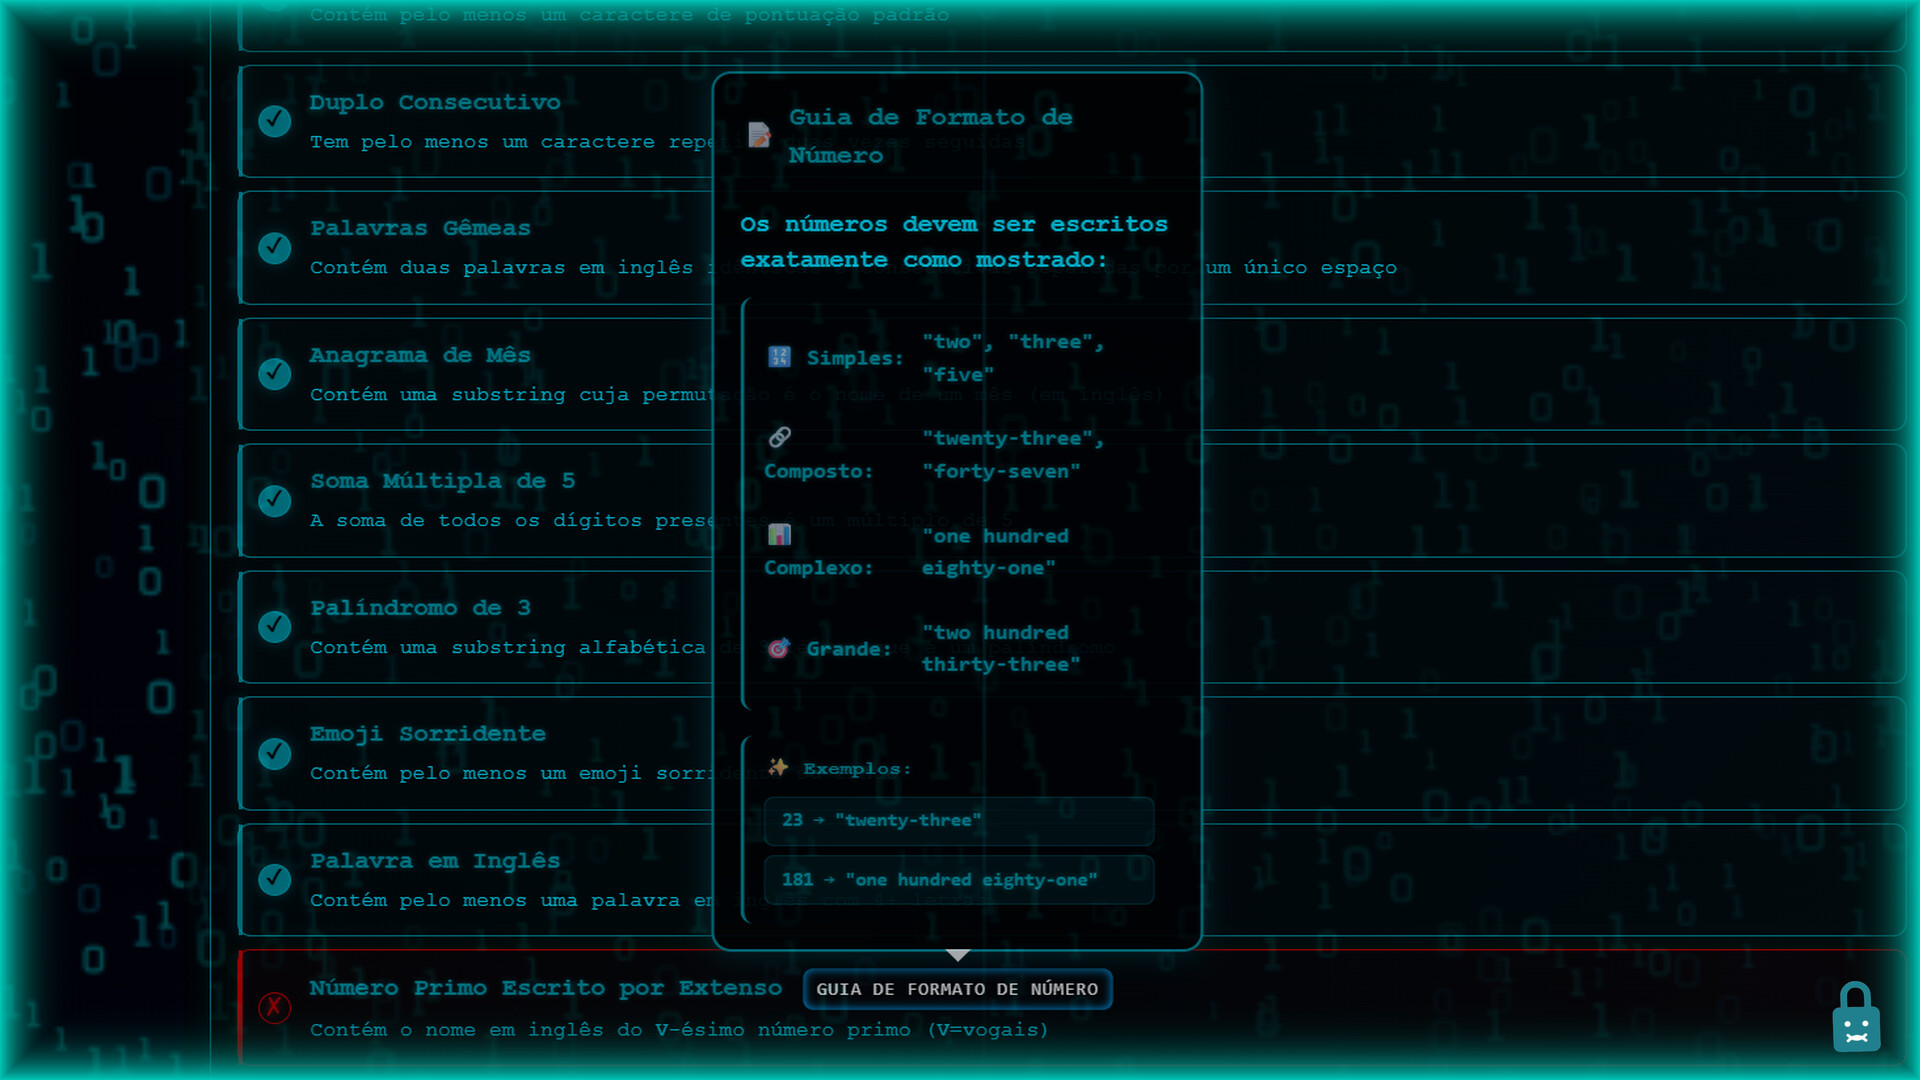Click the Palavra em Inglês checkmark

(x=274, y=880)
